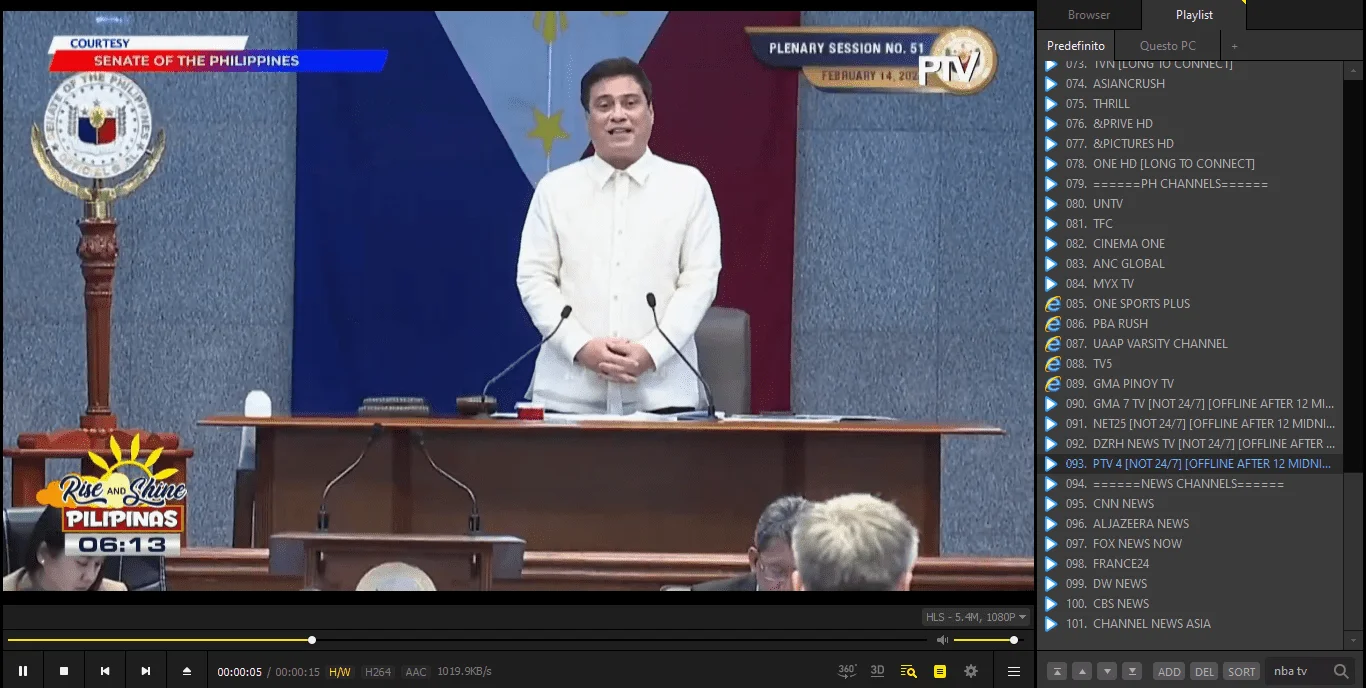Switch to the Playlist tab
Image resolution: width=1366 pixels, height=688 pixels.
1194,15
